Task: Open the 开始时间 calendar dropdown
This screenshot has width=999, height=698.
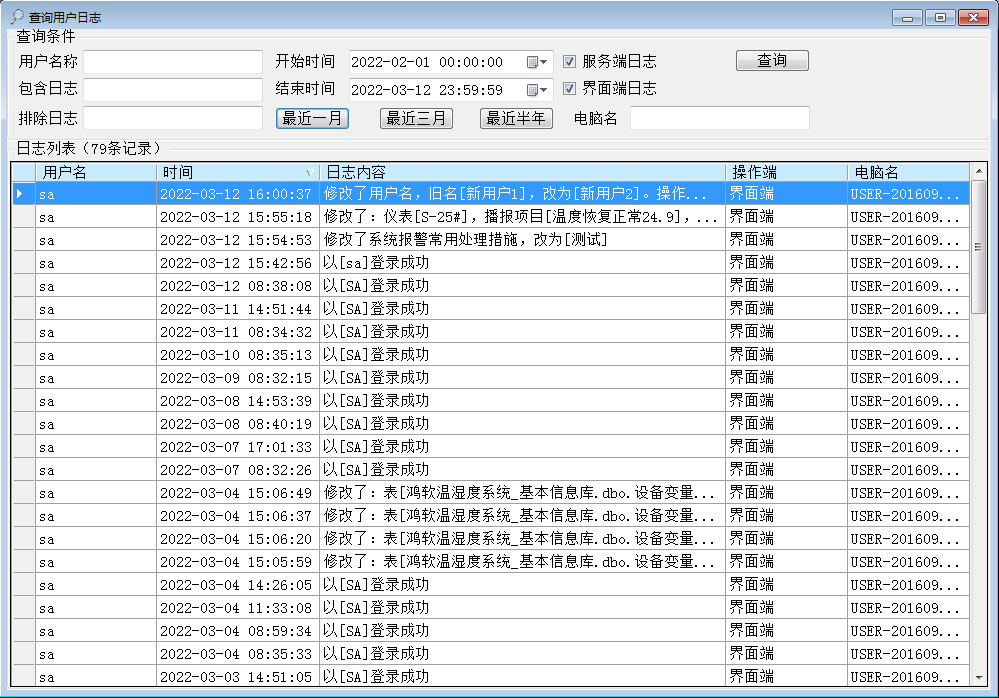Action: coord(537,62)
